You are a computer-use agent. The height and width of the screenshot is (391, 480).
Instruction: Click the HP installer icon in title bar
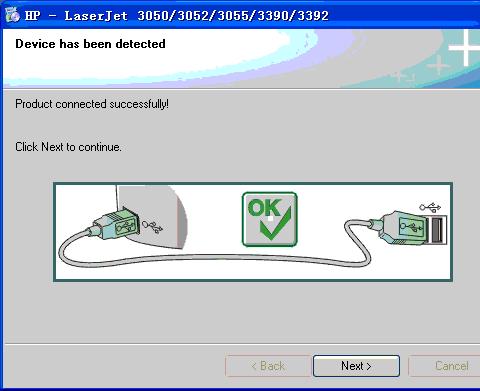click(x=12, y=15)
